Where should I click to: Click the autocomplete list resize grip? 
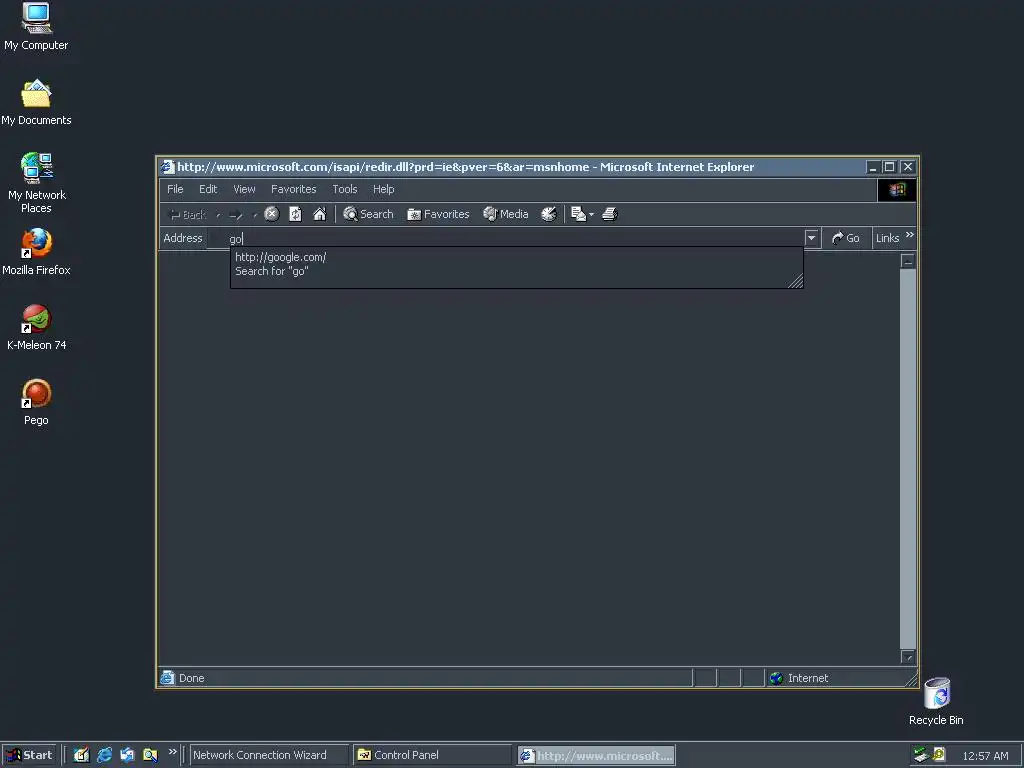[795, 281]
